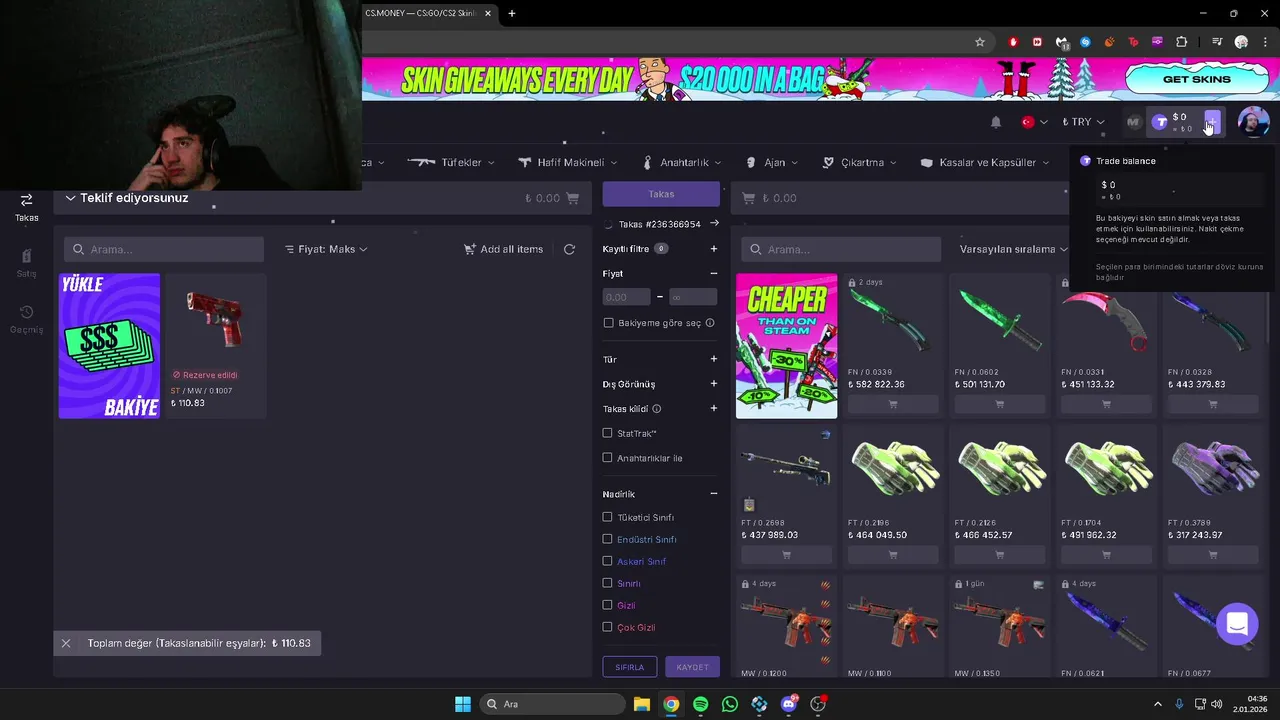Open Spotify from the taskbar

[700, 704]
